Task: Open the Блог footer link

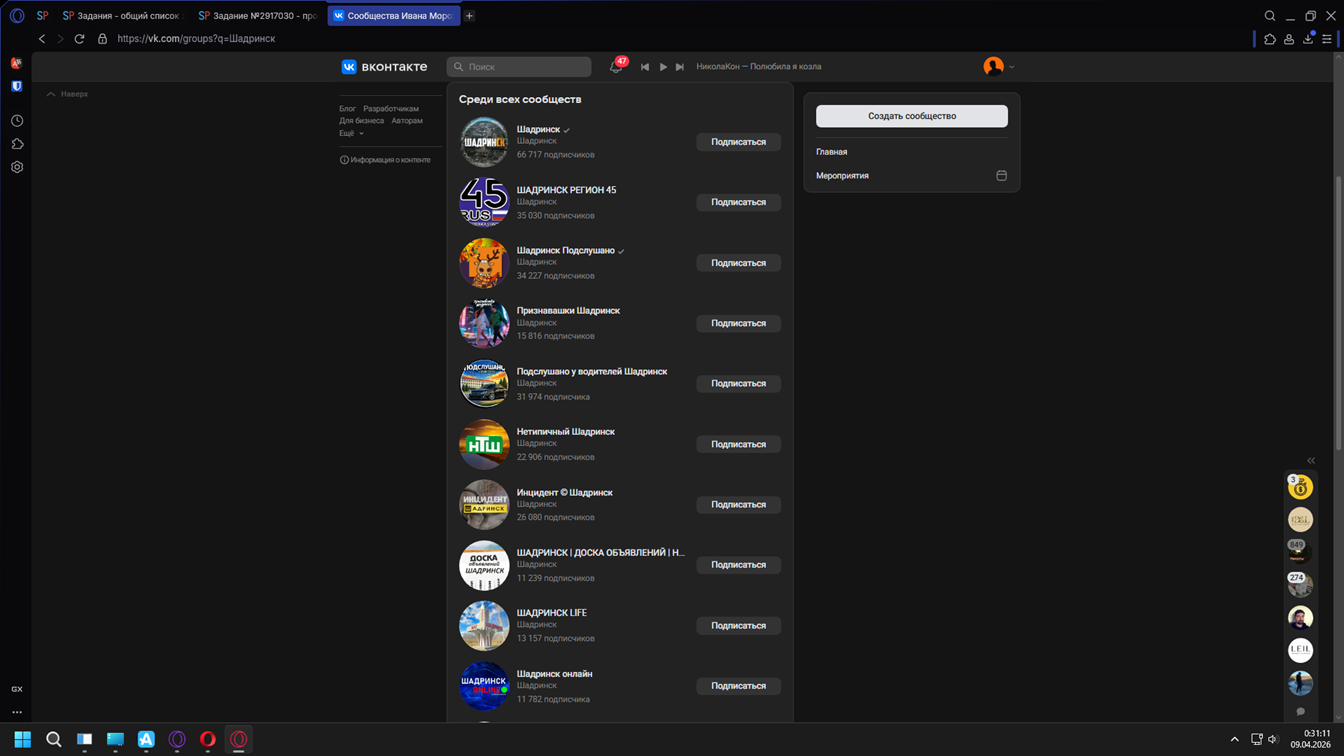Action: (x=347, y=109)
